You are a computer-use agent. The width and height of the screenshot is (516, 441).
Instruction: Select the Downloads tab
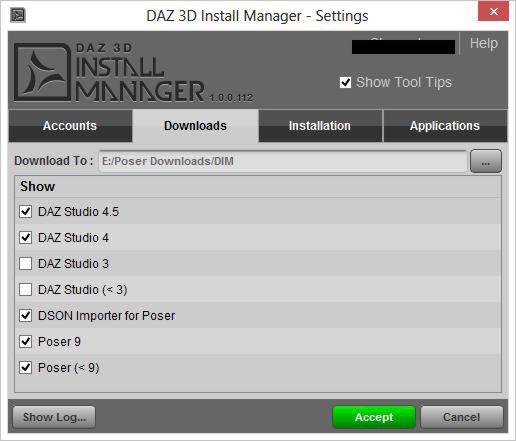195,126
